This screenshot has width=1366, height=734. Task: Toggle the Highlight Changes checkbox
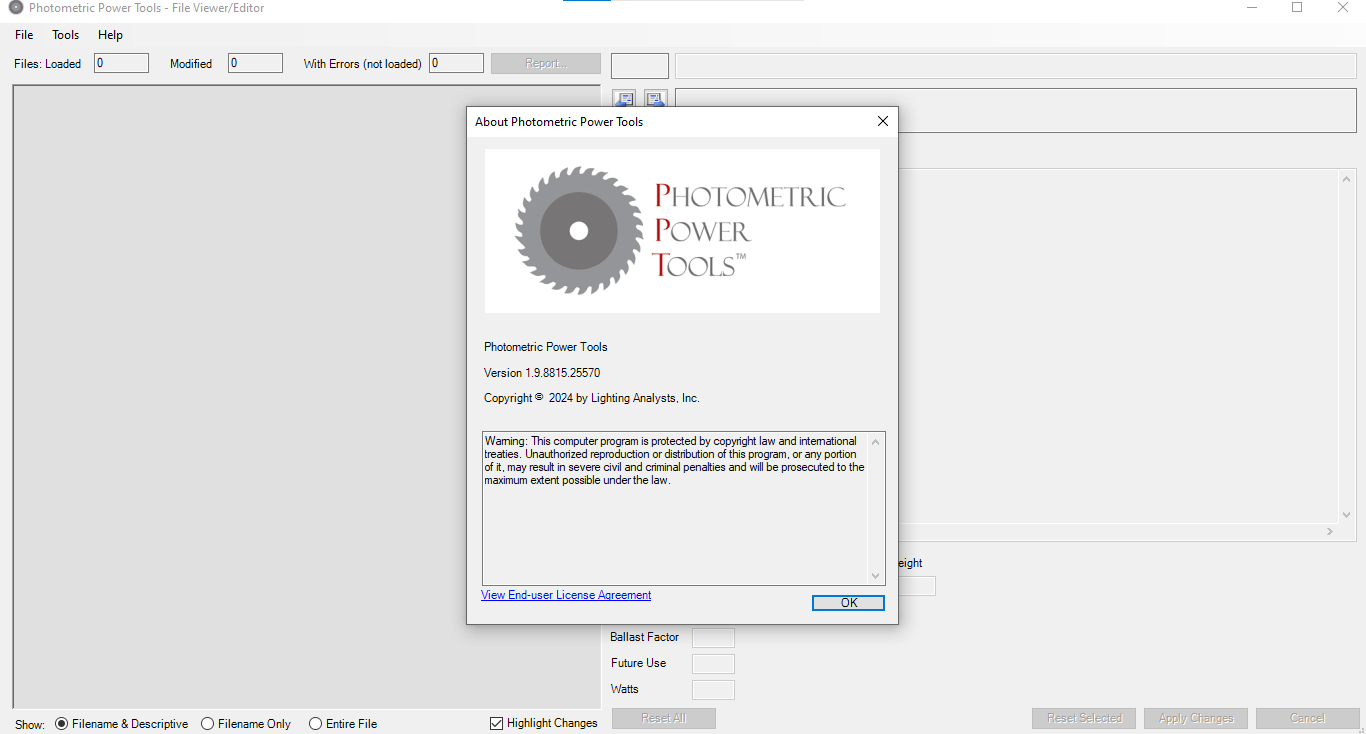pos(544,723)
